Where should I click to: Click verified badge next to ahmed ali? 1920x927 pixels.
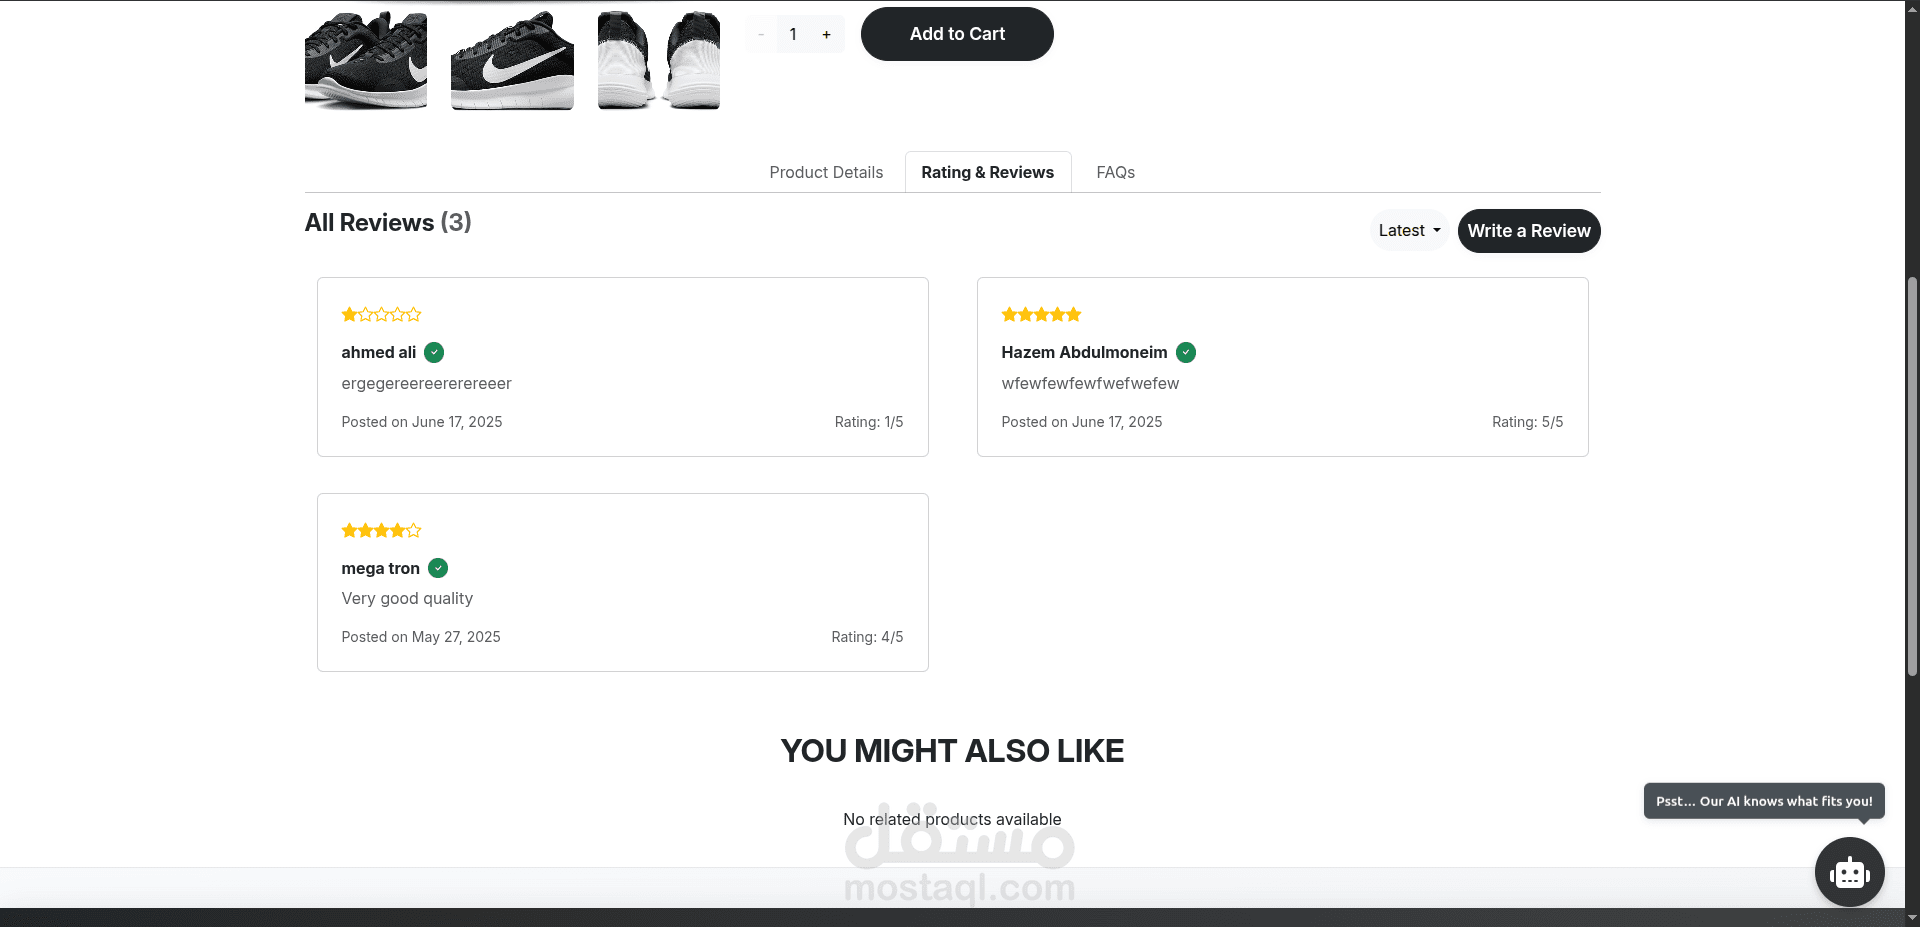(434, 352)
